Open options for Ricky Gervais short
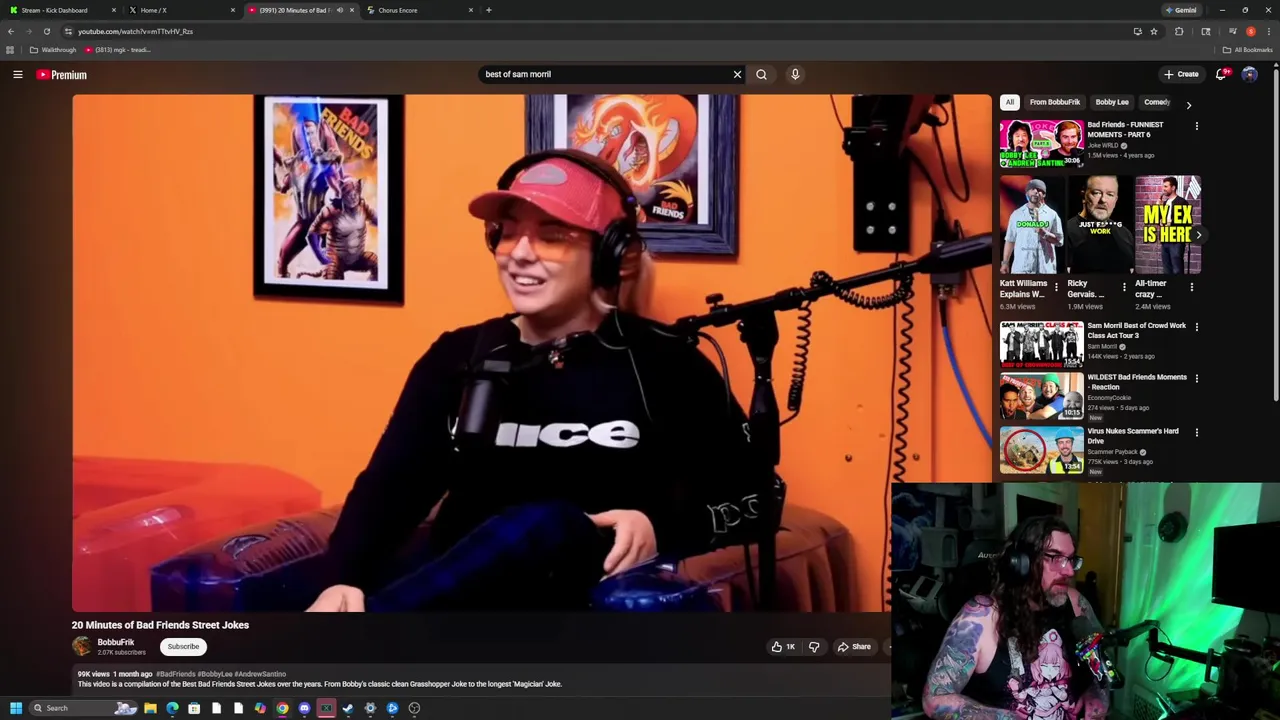The image size is (1280, 720). pyautogui.click(x=1124, y=287)
